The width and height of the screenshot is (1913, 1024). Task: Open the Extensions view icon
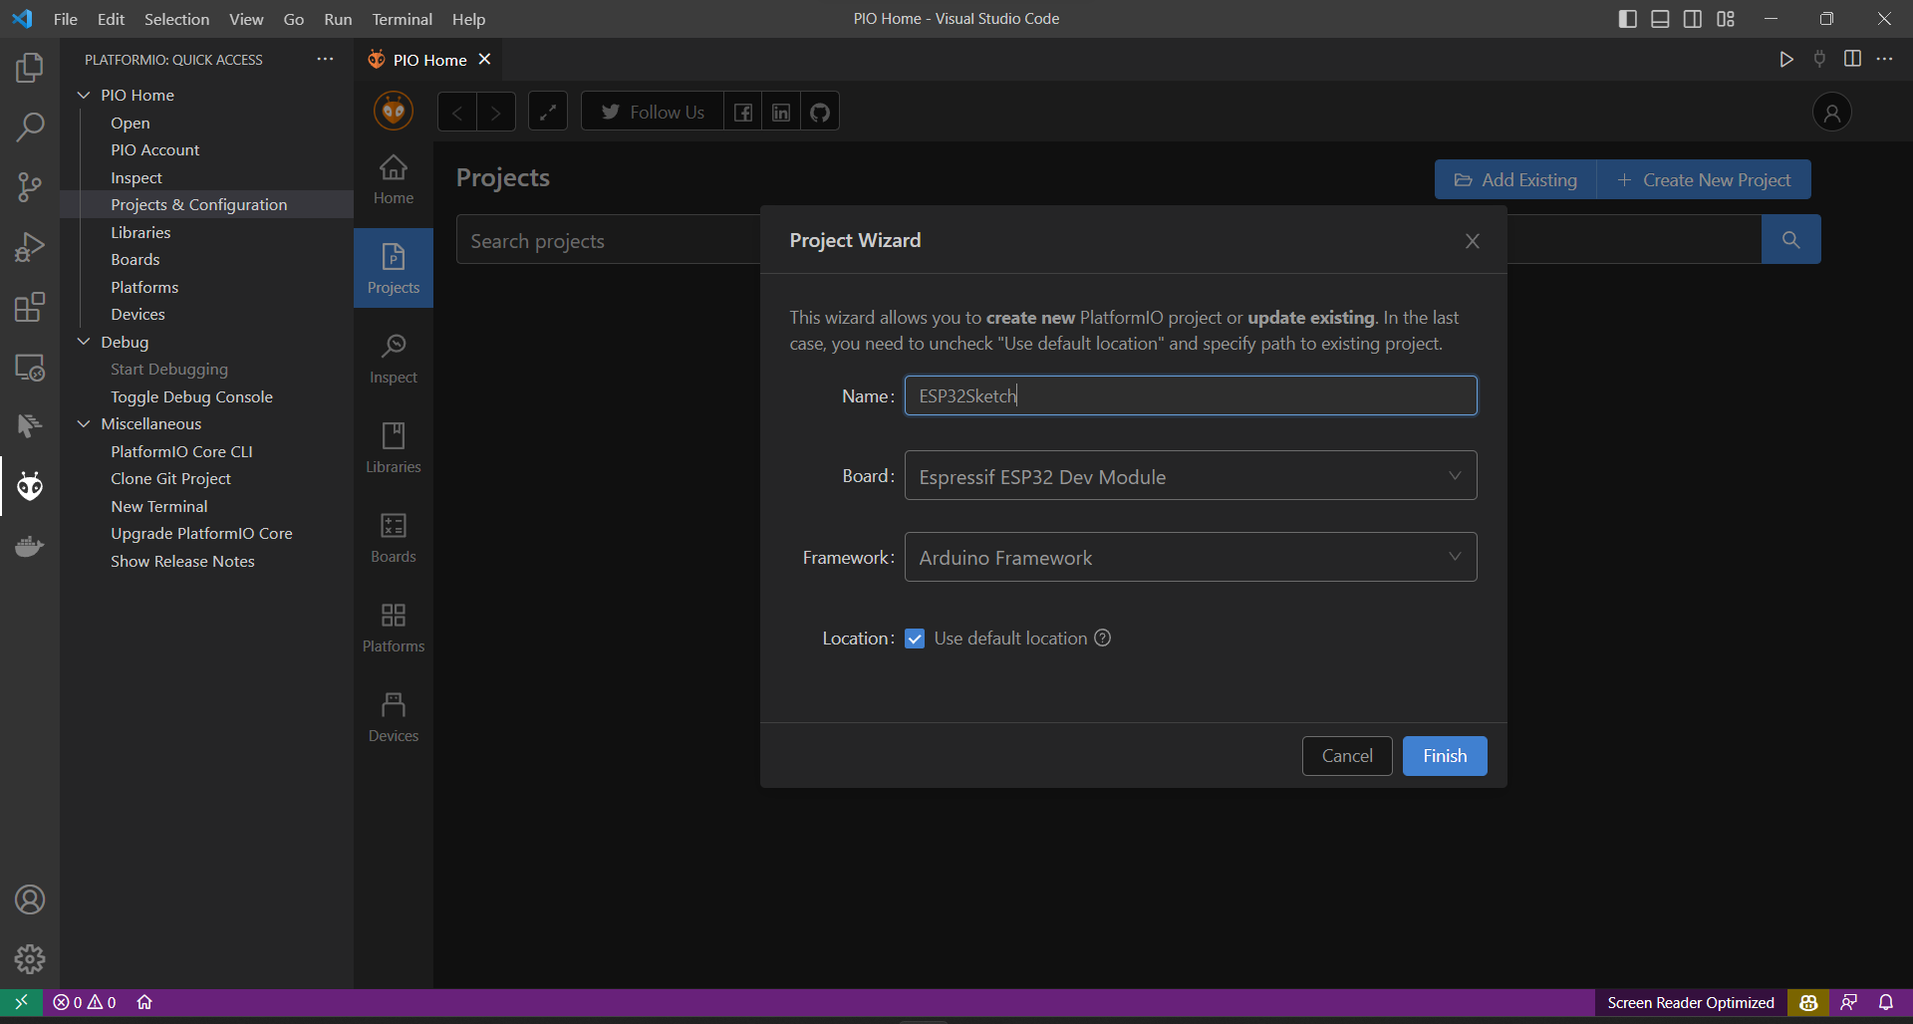coord(29,307)
